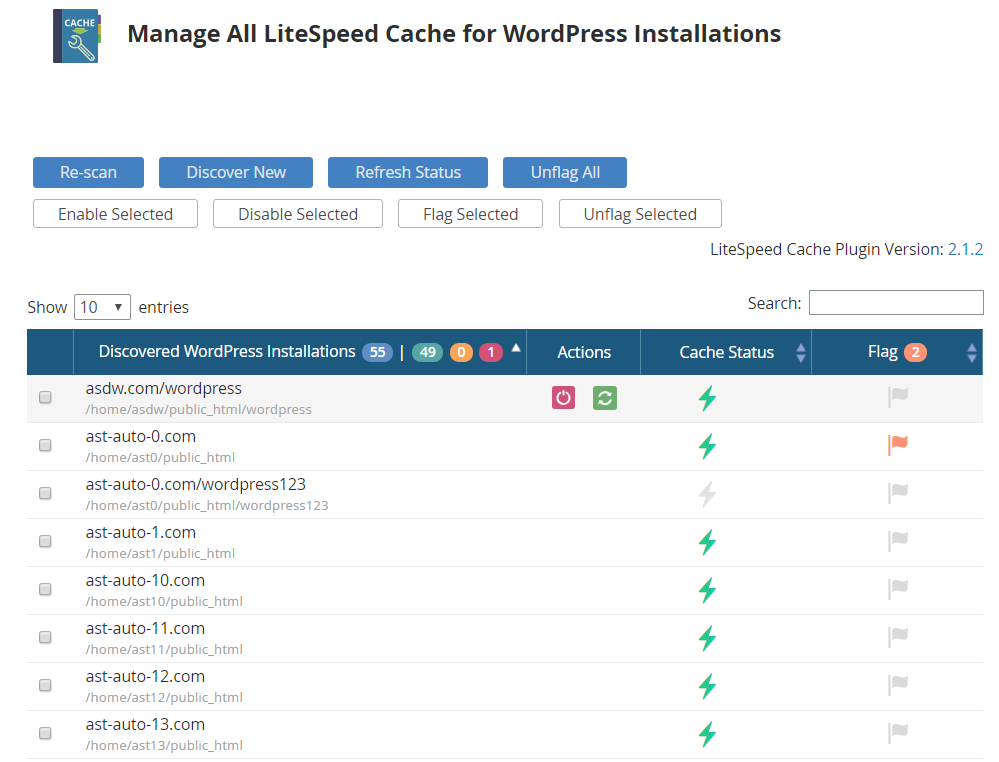999x762 pixels.
Task: Click cache status bolt for ast-auto-13.com
Action: tap(707, 734)
